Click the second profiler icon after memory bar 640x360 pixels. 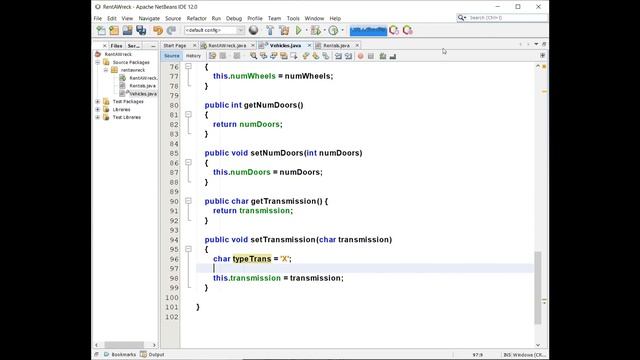click(x=407, y=30)
